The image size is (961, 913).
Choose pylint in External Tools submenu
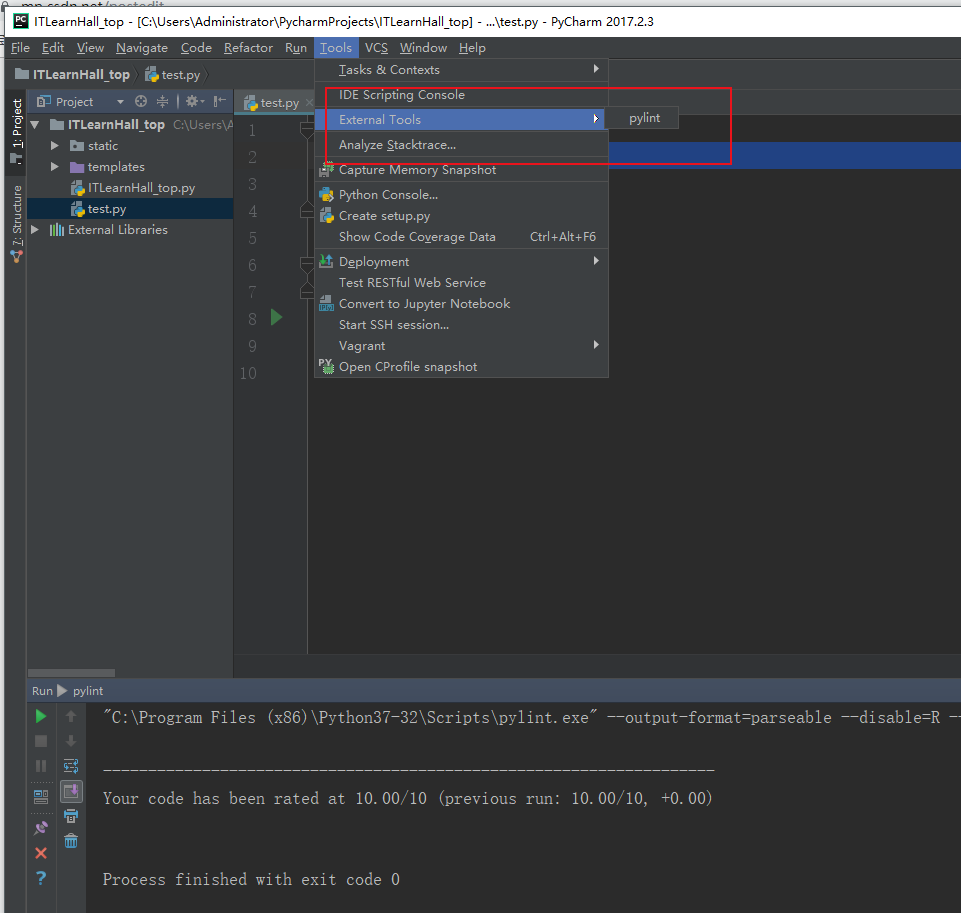click(644, 118)
